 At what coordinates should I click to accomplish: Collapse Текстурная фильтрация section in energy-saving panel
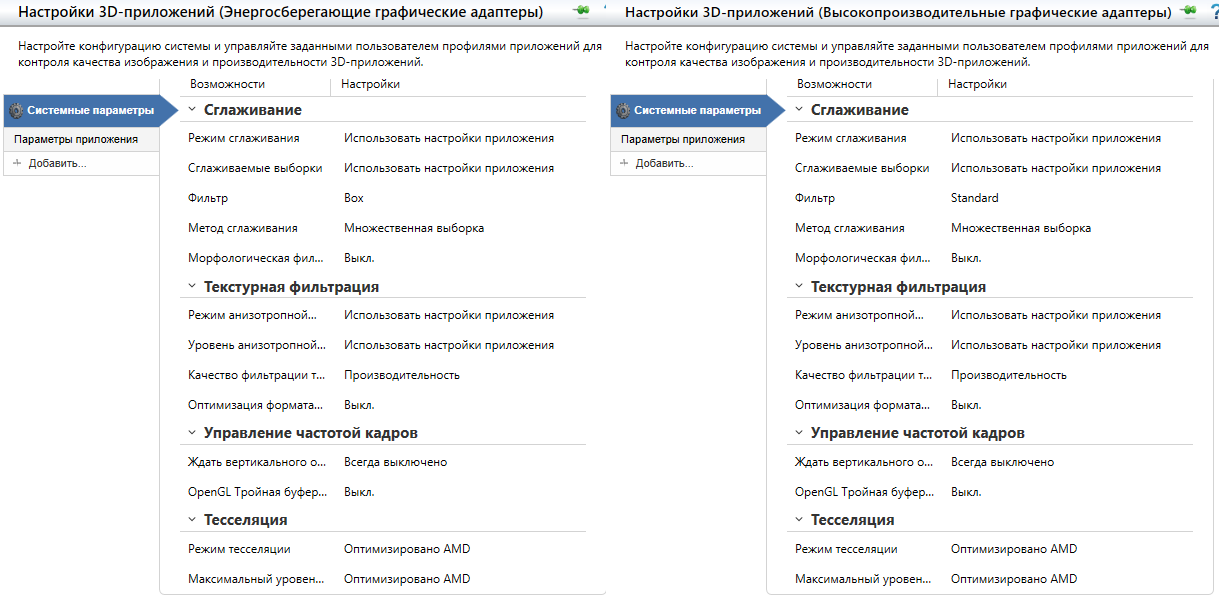tap(191, 286)
